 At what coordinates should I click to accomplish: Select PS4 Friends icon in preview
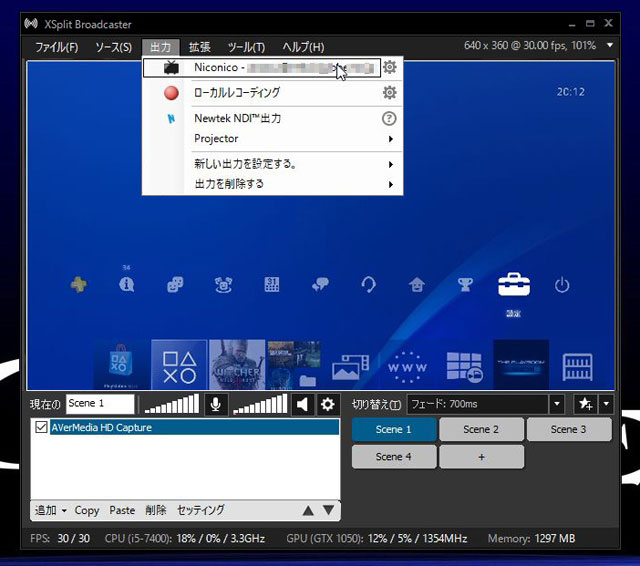[x=175, y=284]
